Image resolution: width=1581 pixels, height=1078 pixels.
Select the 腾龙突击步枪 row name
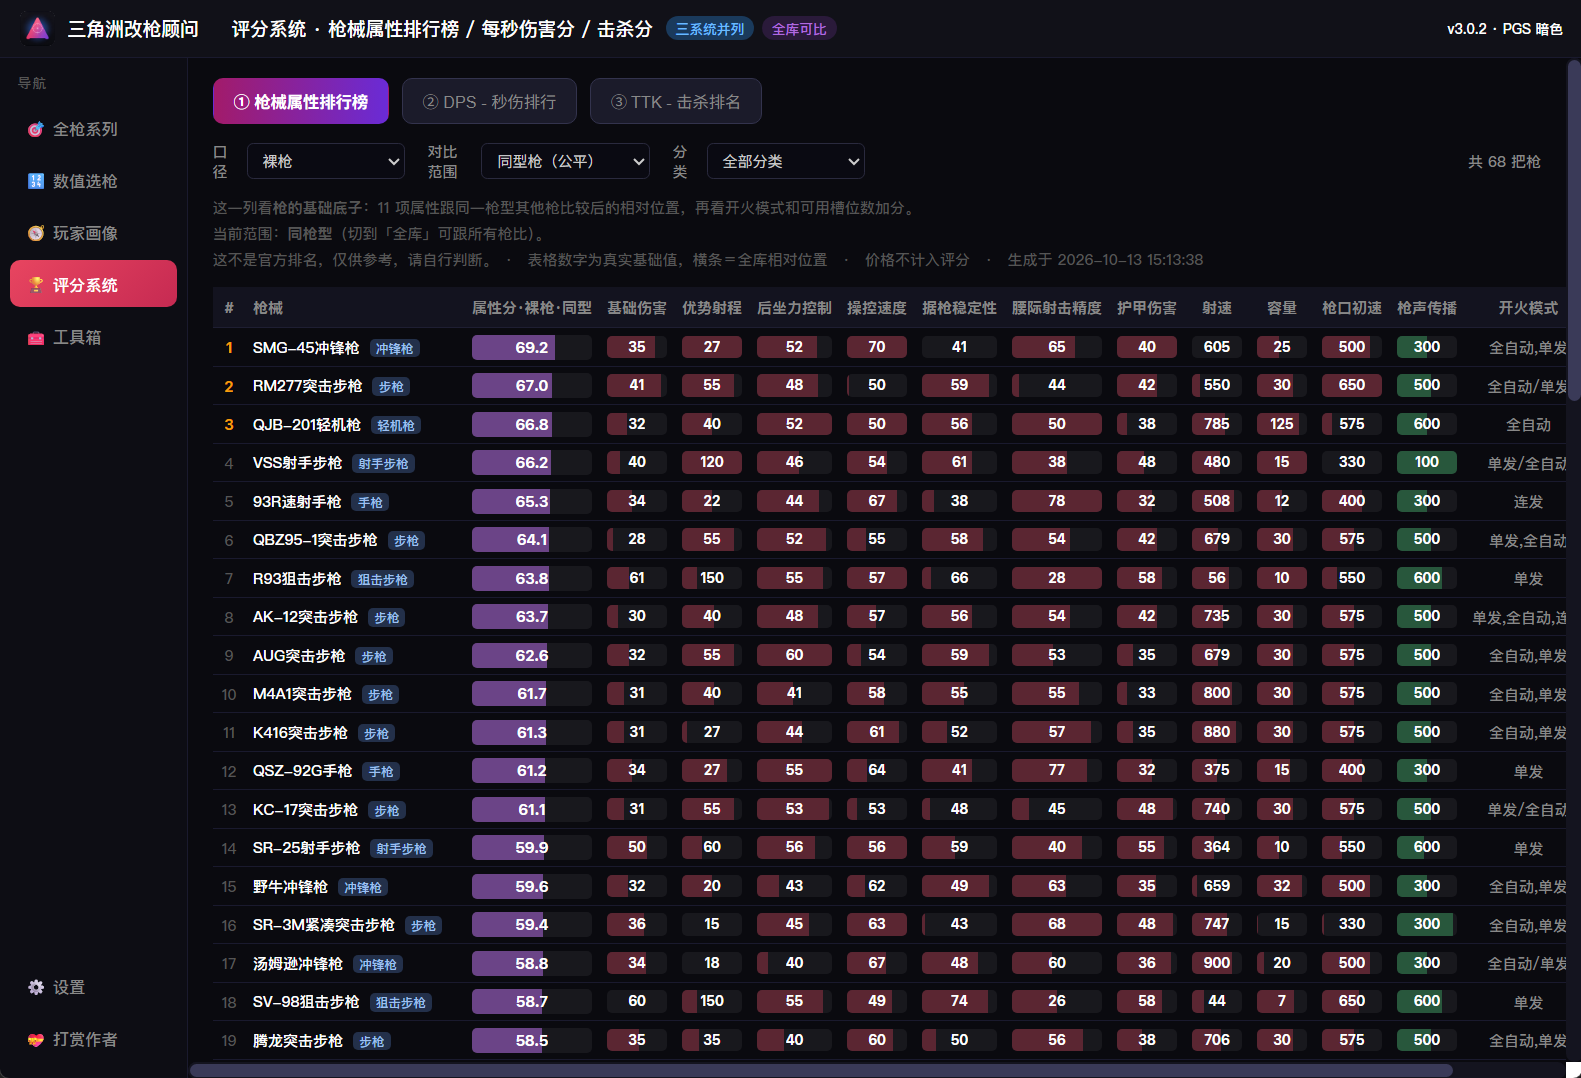pyautogui.click(x=298, y=1041)
